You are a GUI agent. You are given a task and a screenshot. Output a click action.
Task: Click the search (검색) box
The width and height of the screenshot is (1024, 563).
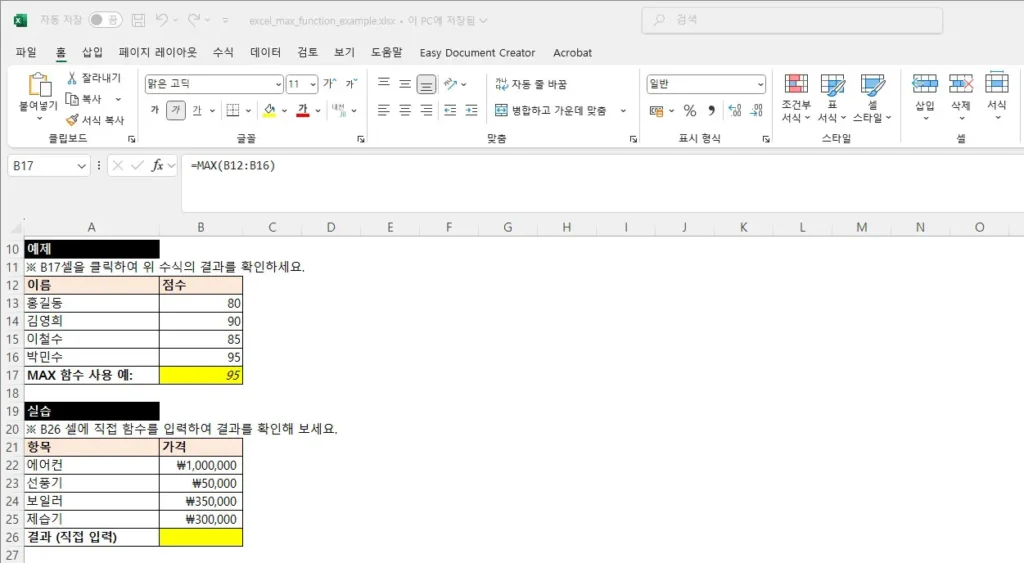point(792,20)
